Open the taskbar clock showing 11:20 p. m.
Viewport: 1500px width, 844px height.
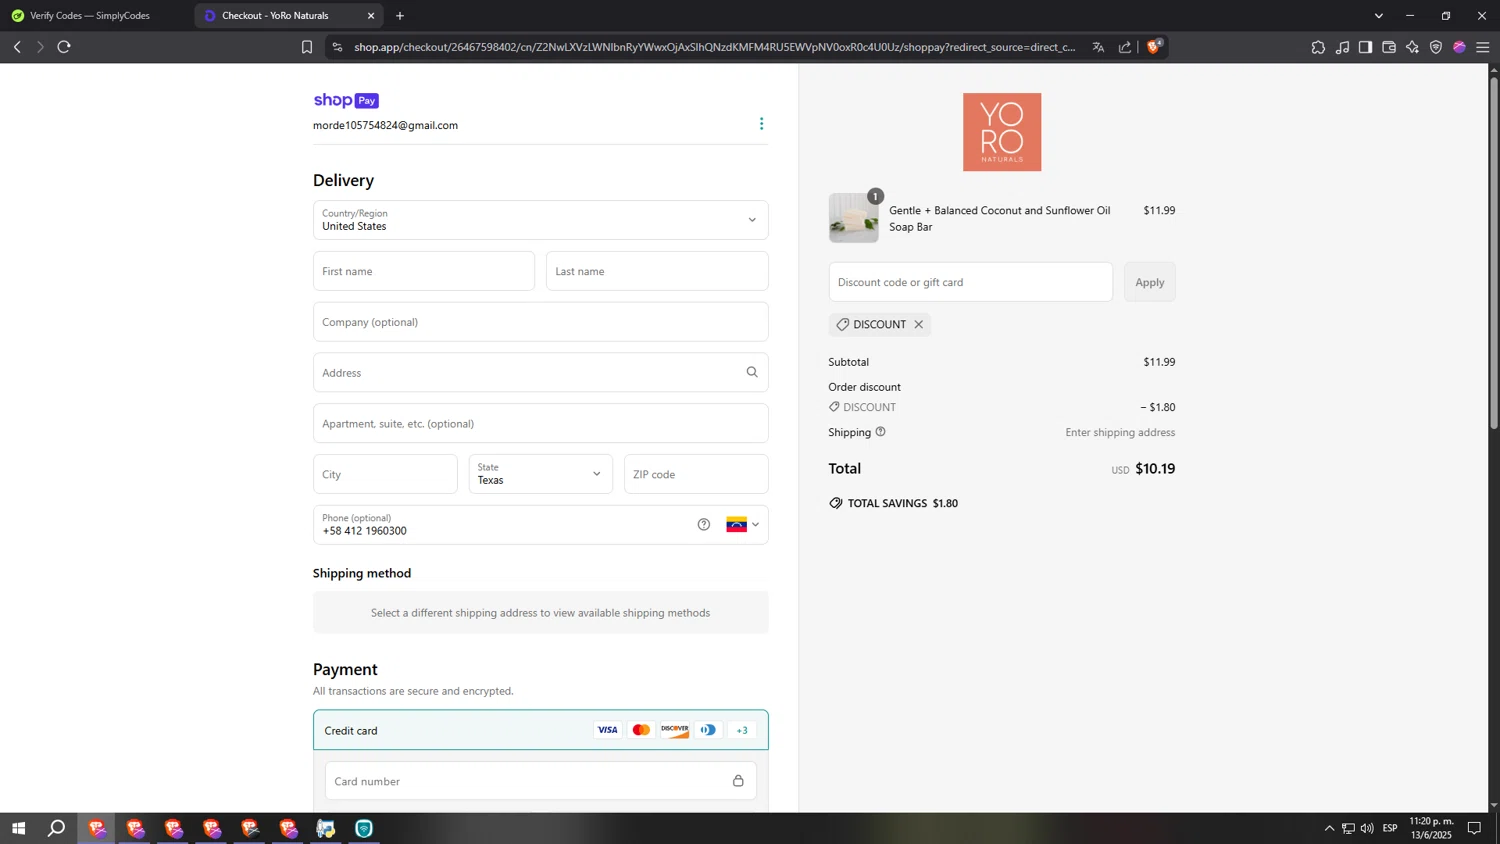[1431, 828]
